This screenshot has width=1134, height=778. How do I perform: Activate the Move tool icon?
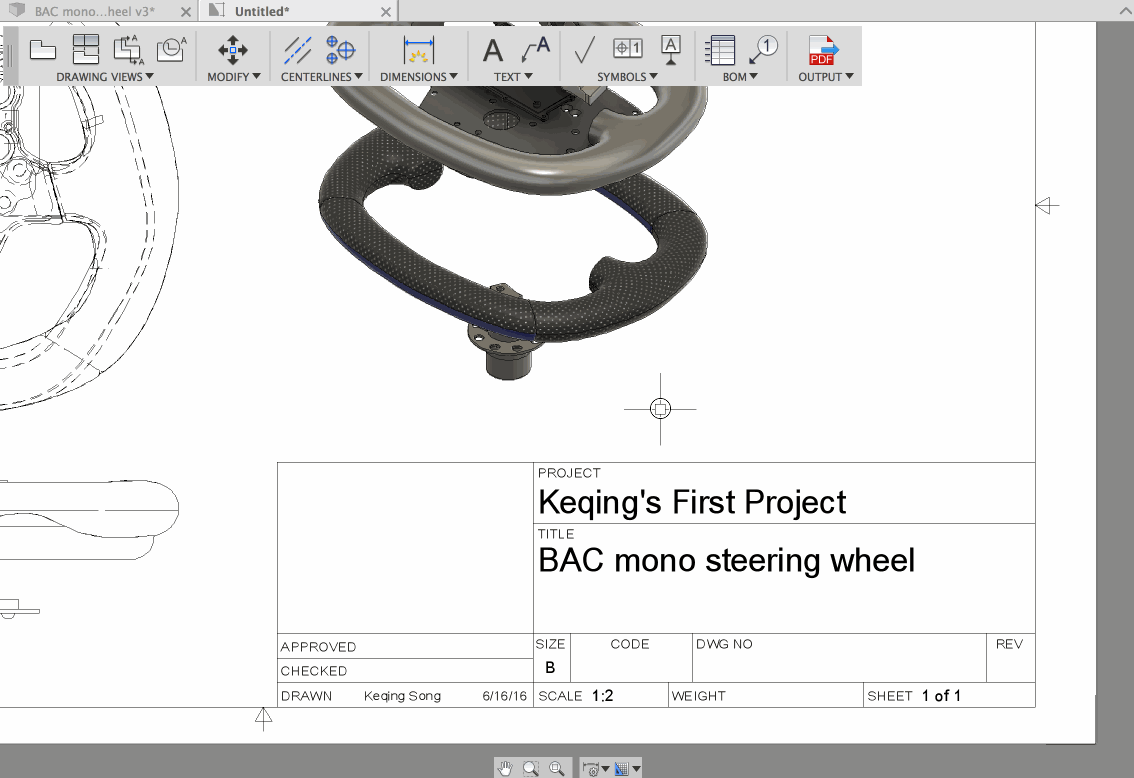pyautogui.click(x=233, y=49)
